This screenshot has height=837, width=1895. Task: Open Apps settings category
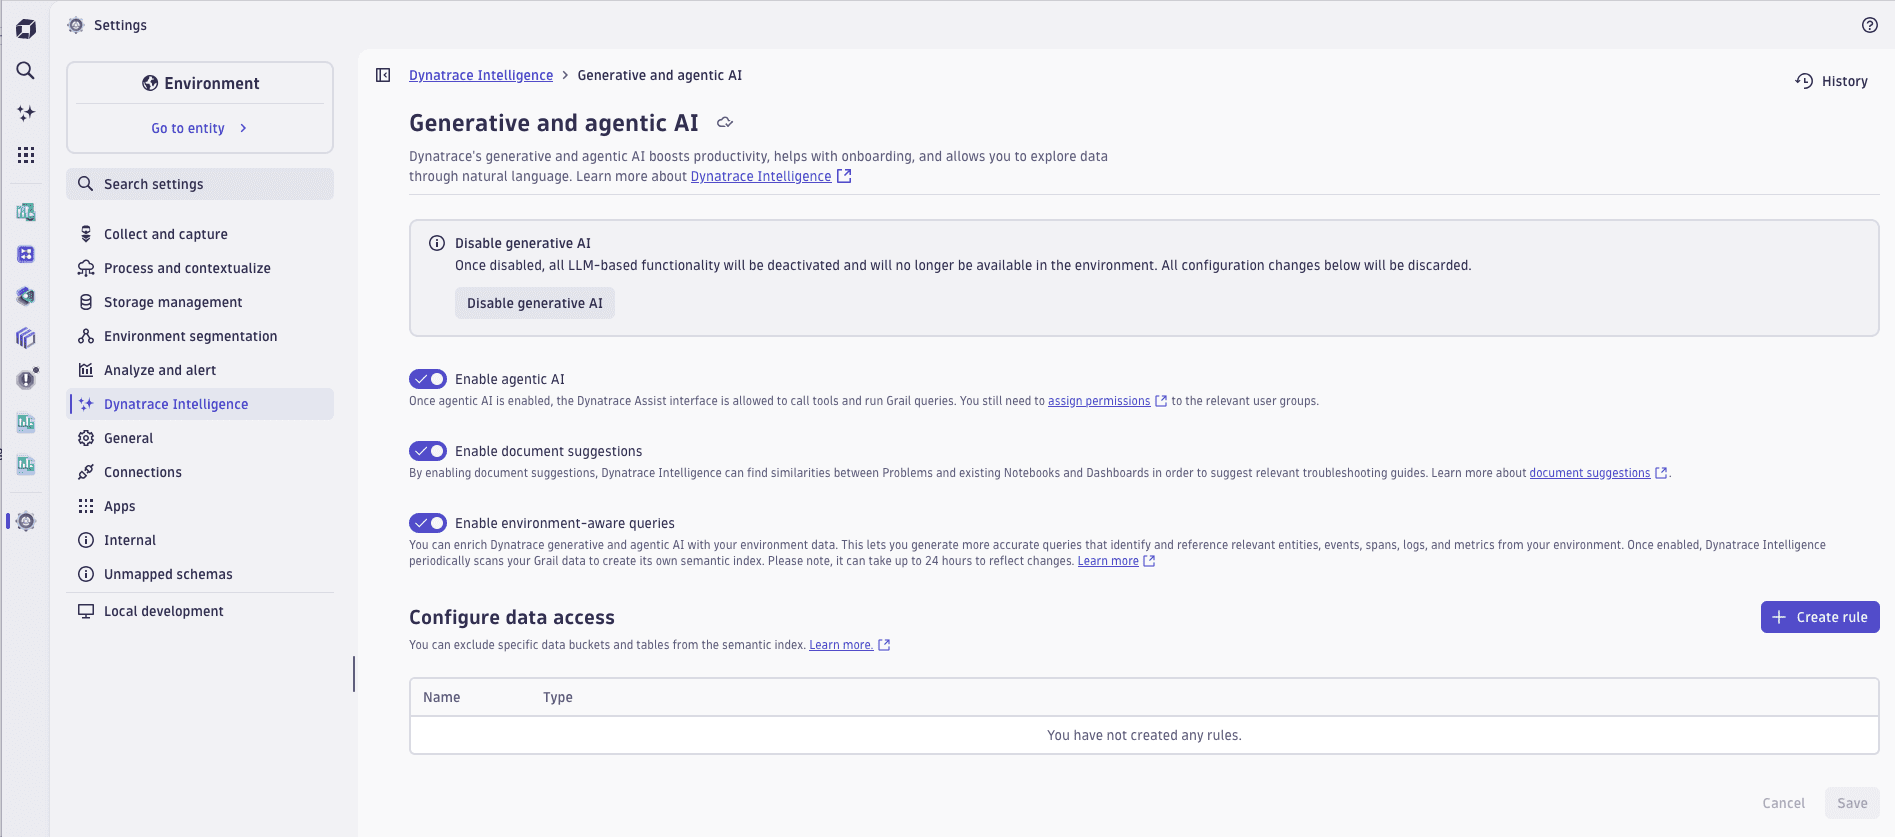tap(200, 506)
